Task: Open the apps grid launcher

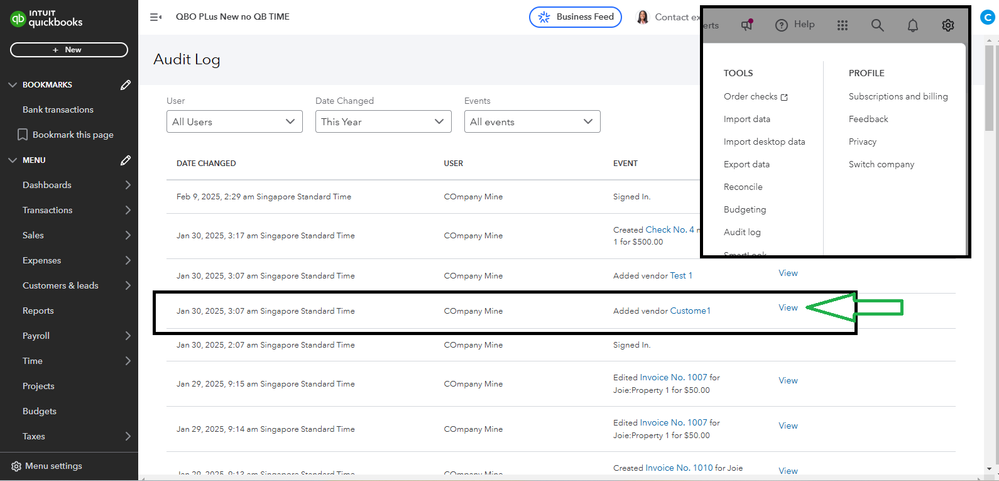Action: tap(842, 25)
